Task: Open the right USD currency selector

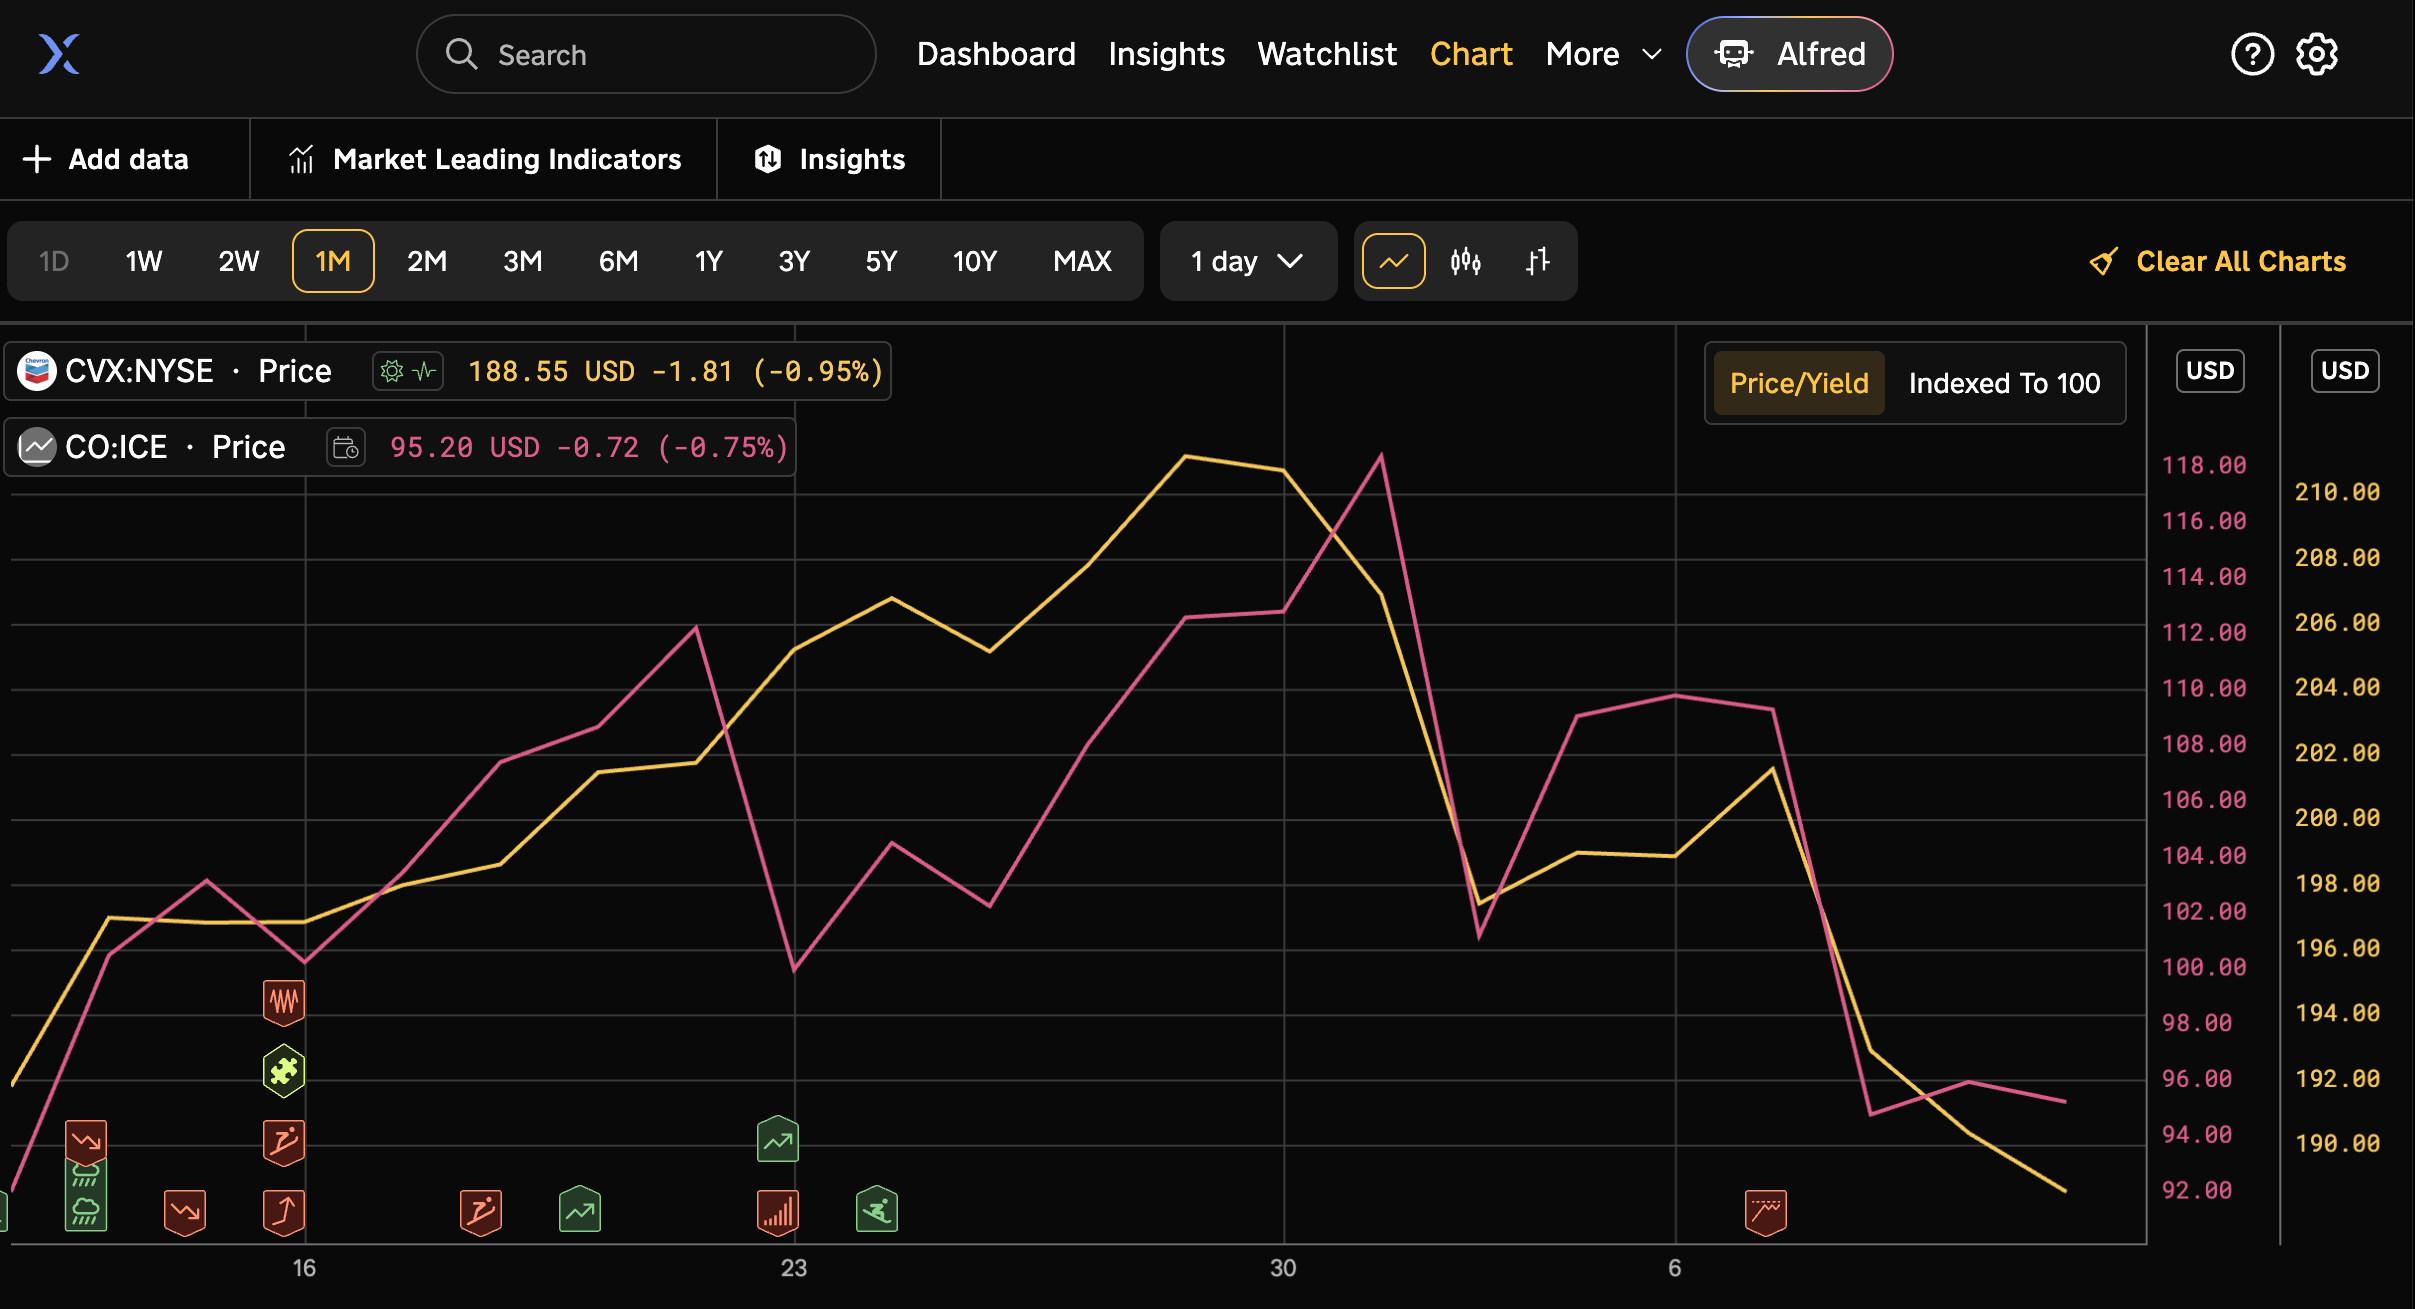Action: point(2345,371)
